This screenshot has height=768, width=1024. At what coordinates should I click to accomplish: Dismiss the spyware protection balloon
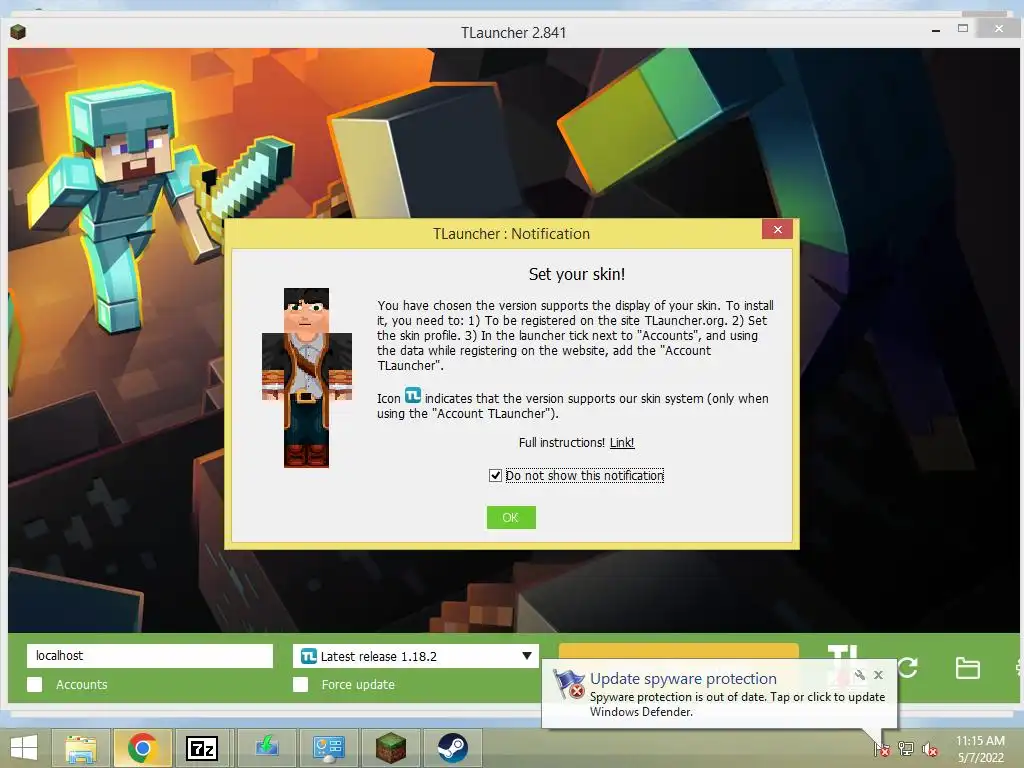[878, 675]
